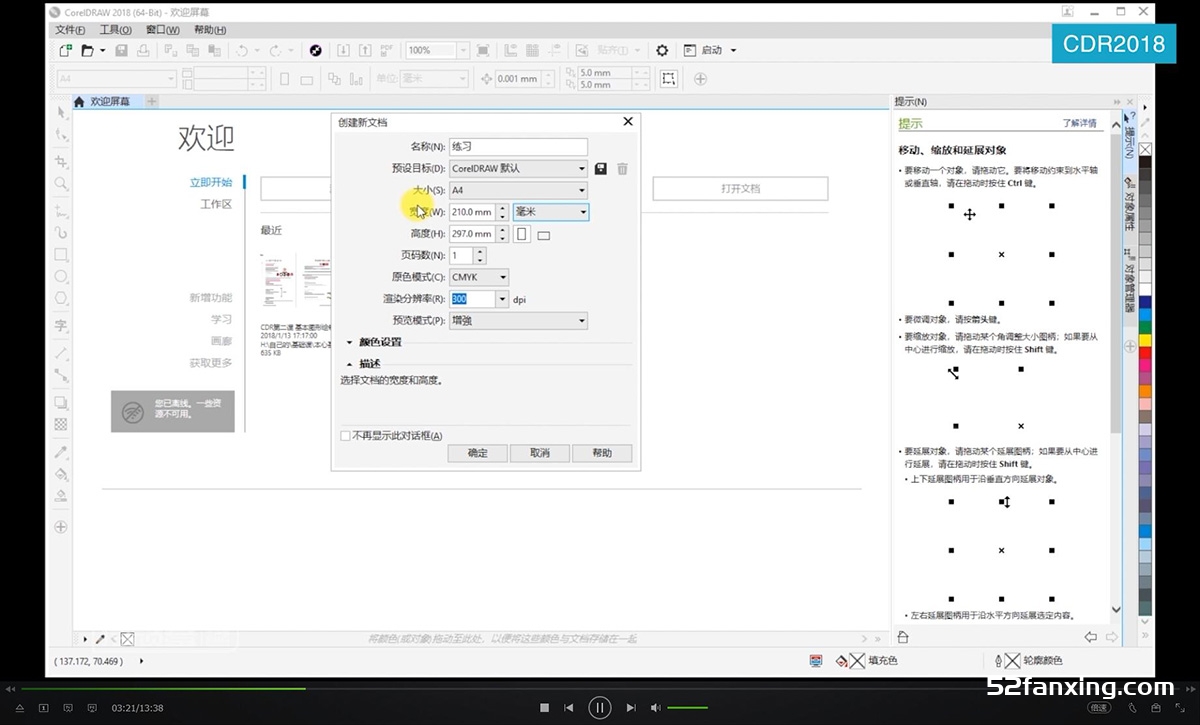Select the Polygon tool in the toolbox
1200x725 pixels.
61,299
